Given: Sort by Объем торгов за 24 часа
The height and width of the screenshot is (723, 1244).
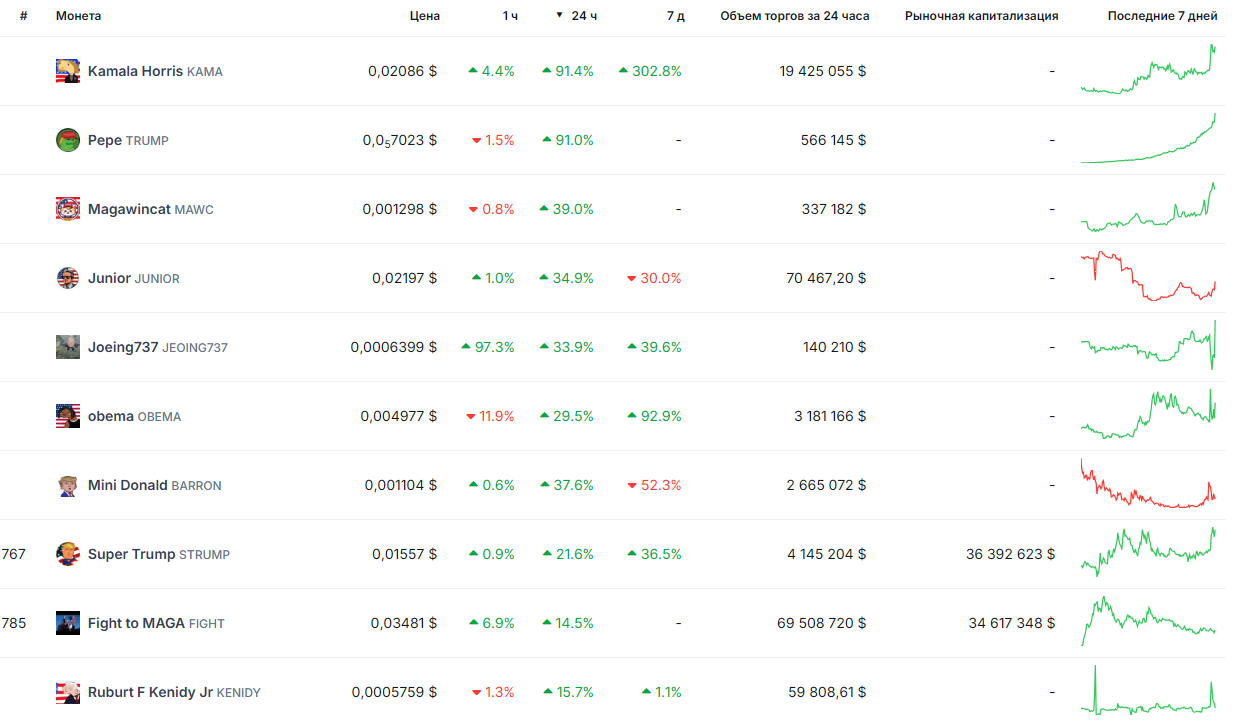Looking at the screenshot, I should point(795,16).
